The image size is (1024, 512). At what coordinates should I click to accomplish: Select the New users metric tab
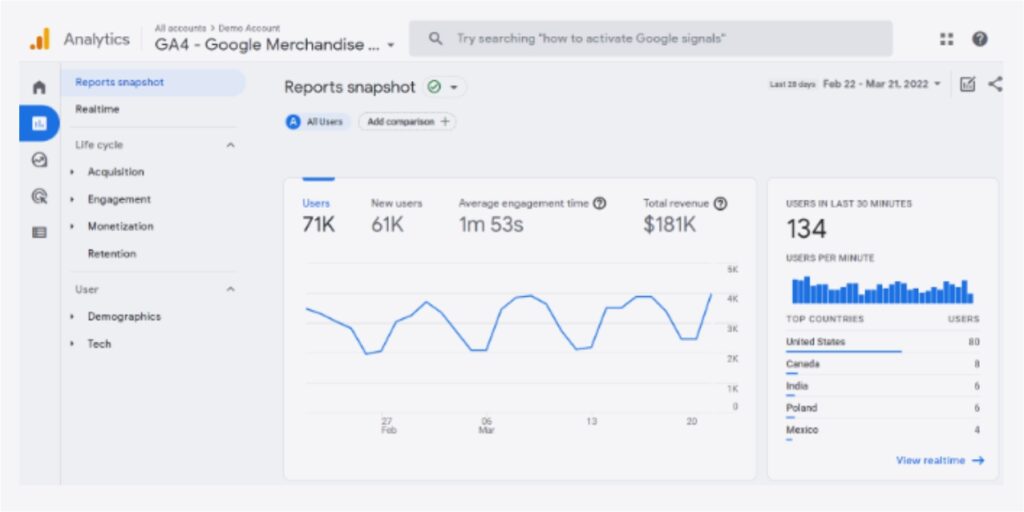[396, 216]
